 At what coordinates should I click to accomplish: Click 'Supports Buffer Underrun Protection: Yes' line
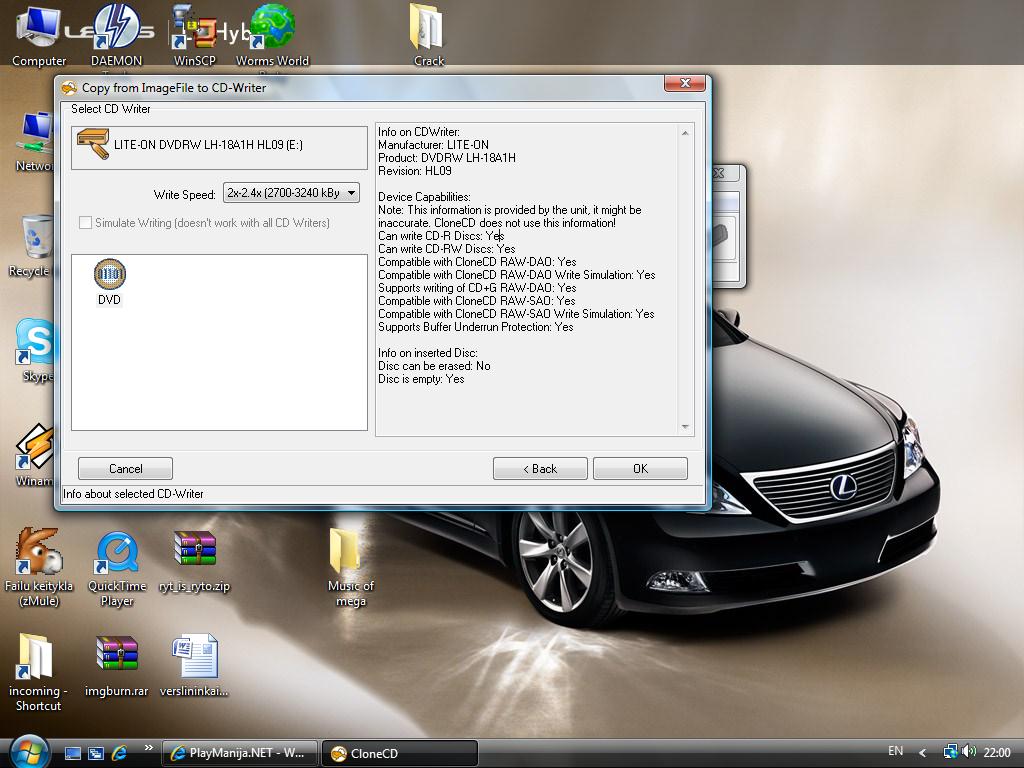pyautogui.click(x=475, y=327)
